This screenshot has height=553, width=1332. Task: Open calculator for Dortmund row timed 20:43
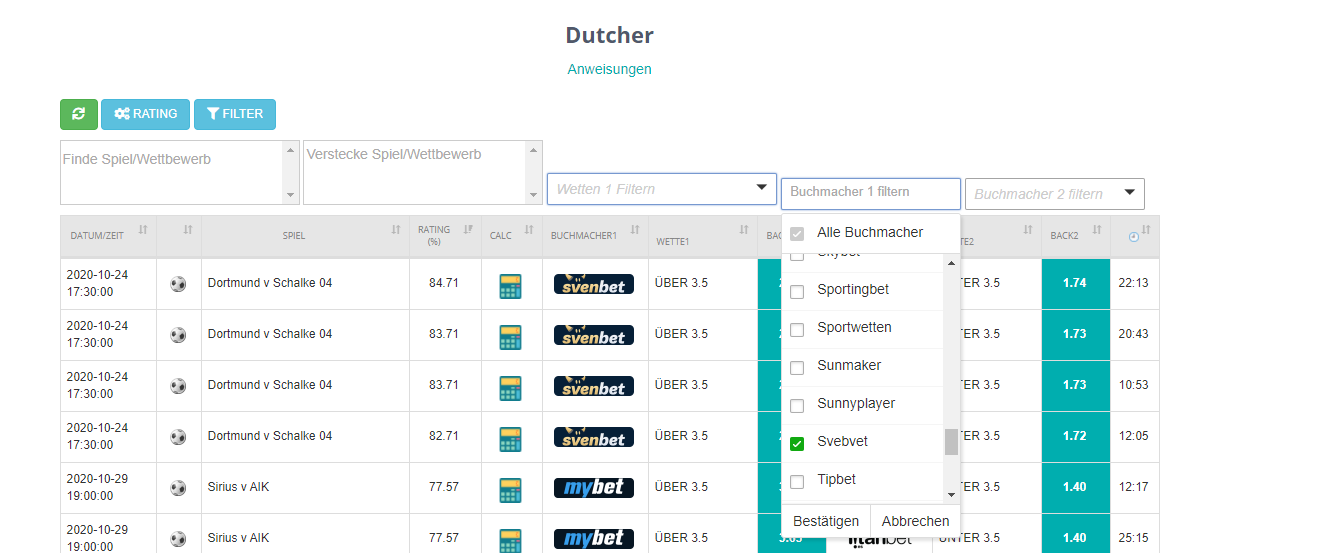(510, 337)
